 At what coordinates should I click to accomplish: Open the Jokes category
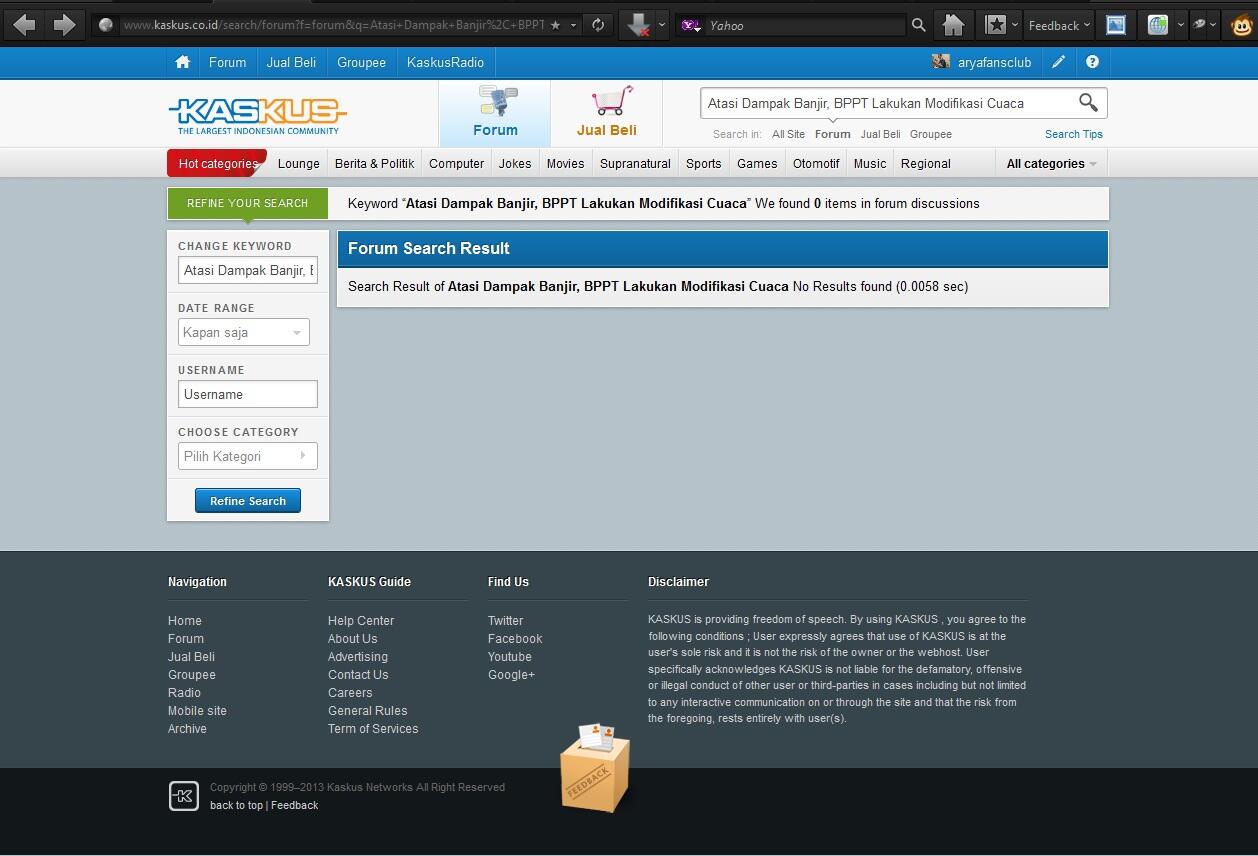coord(515,164)
